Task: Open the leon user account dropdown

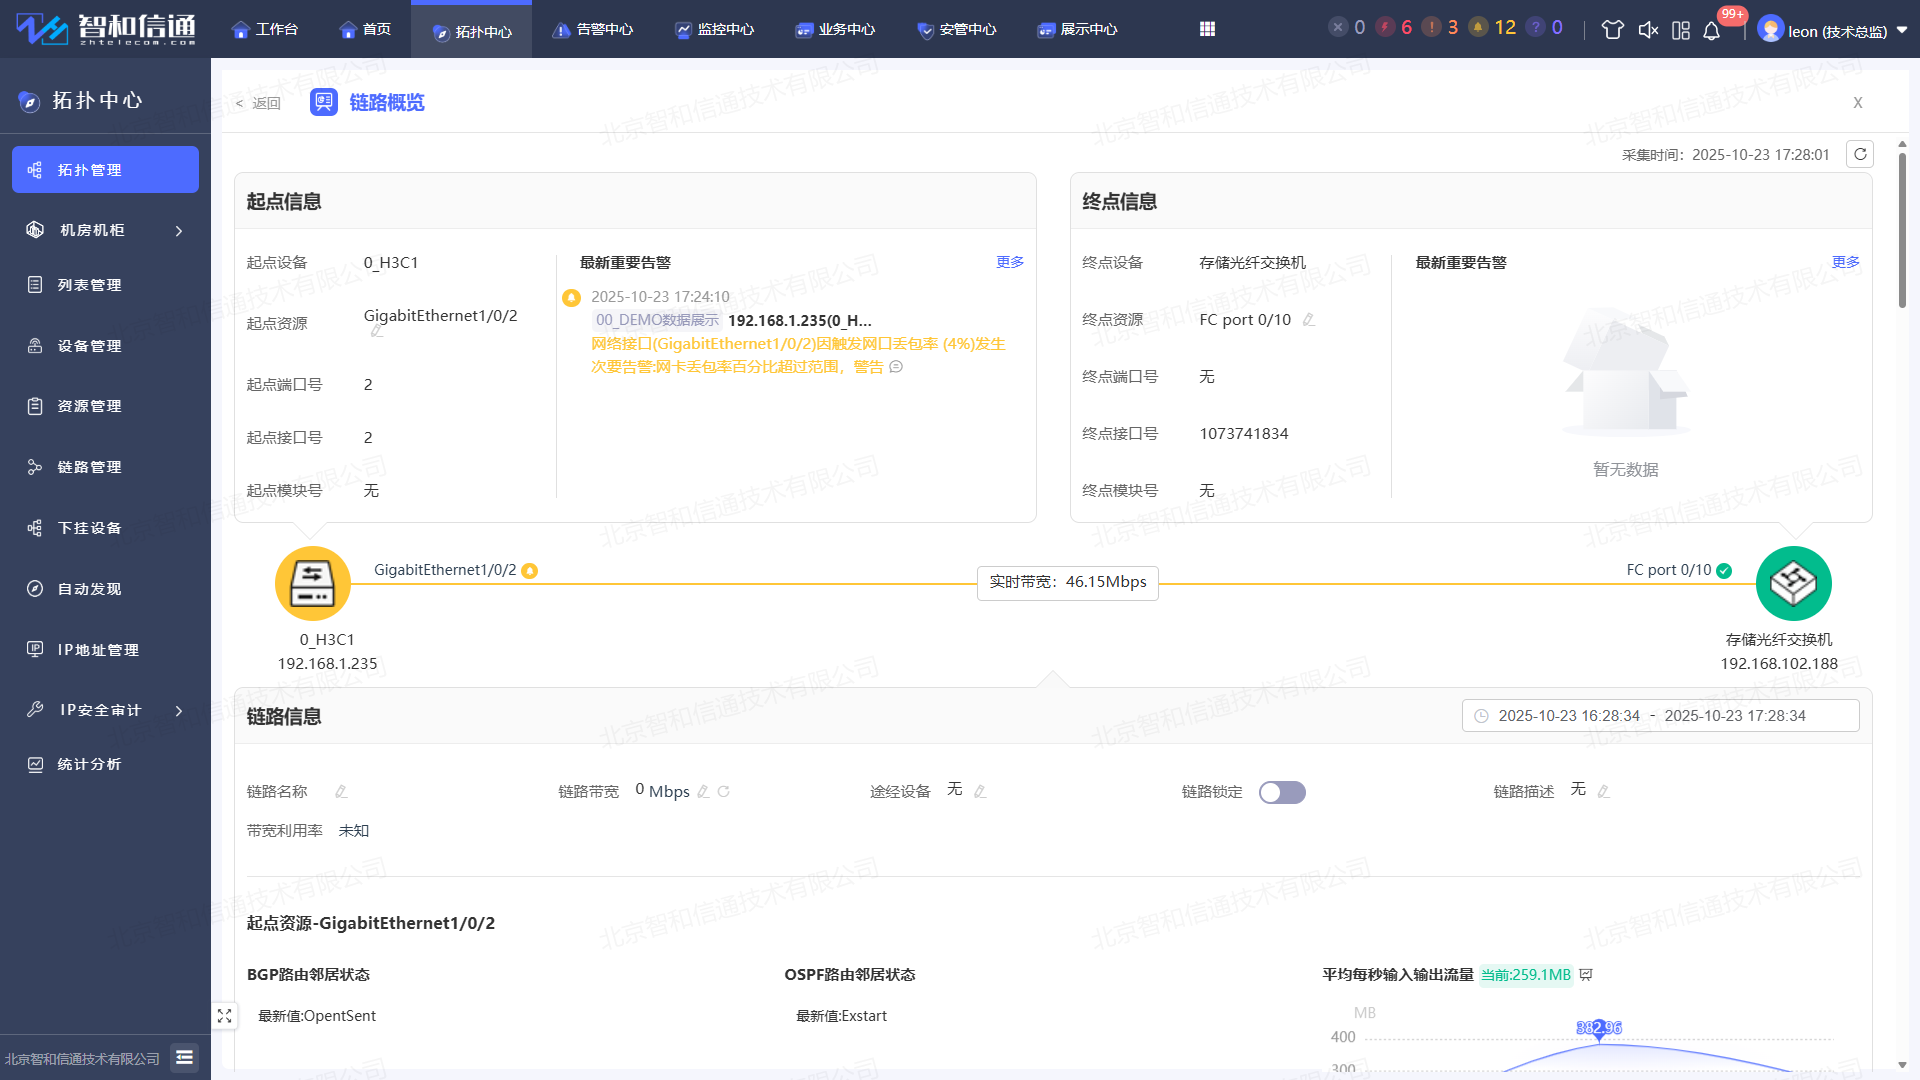Action: coord(1834,30)
